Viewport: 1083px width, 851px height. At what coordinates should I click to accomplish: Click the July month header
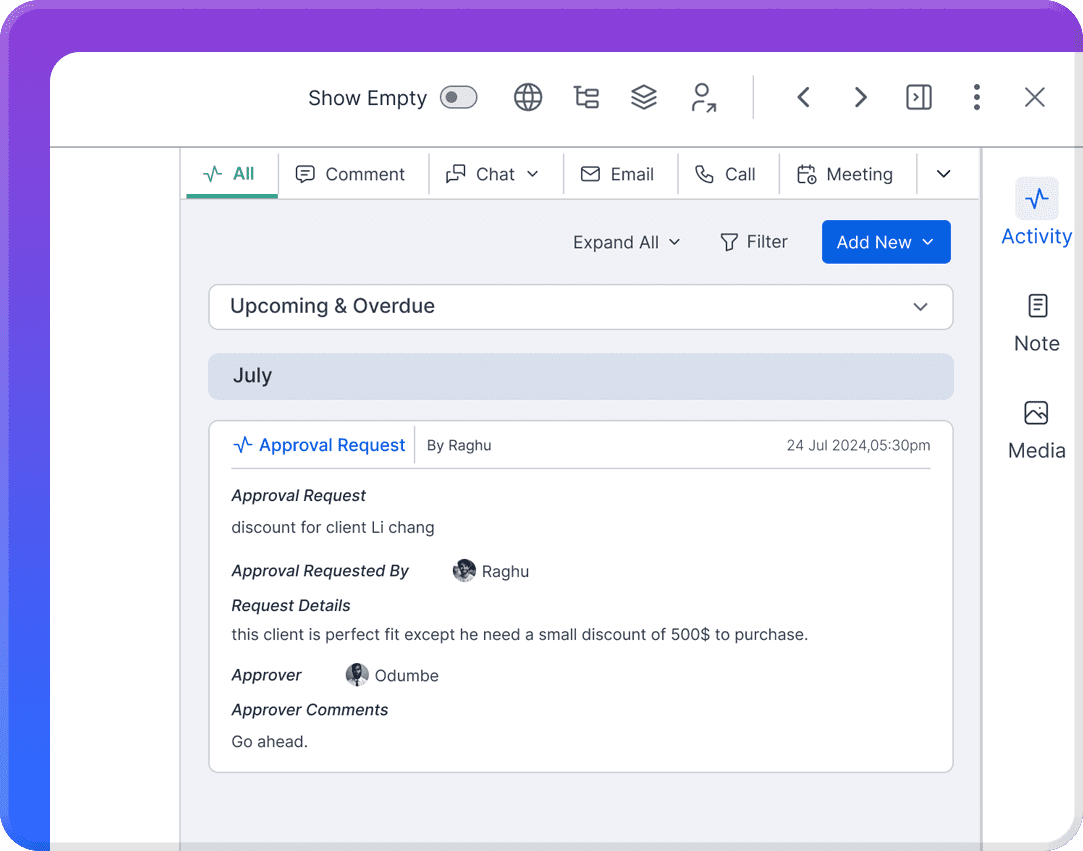(x=581, y=376)
